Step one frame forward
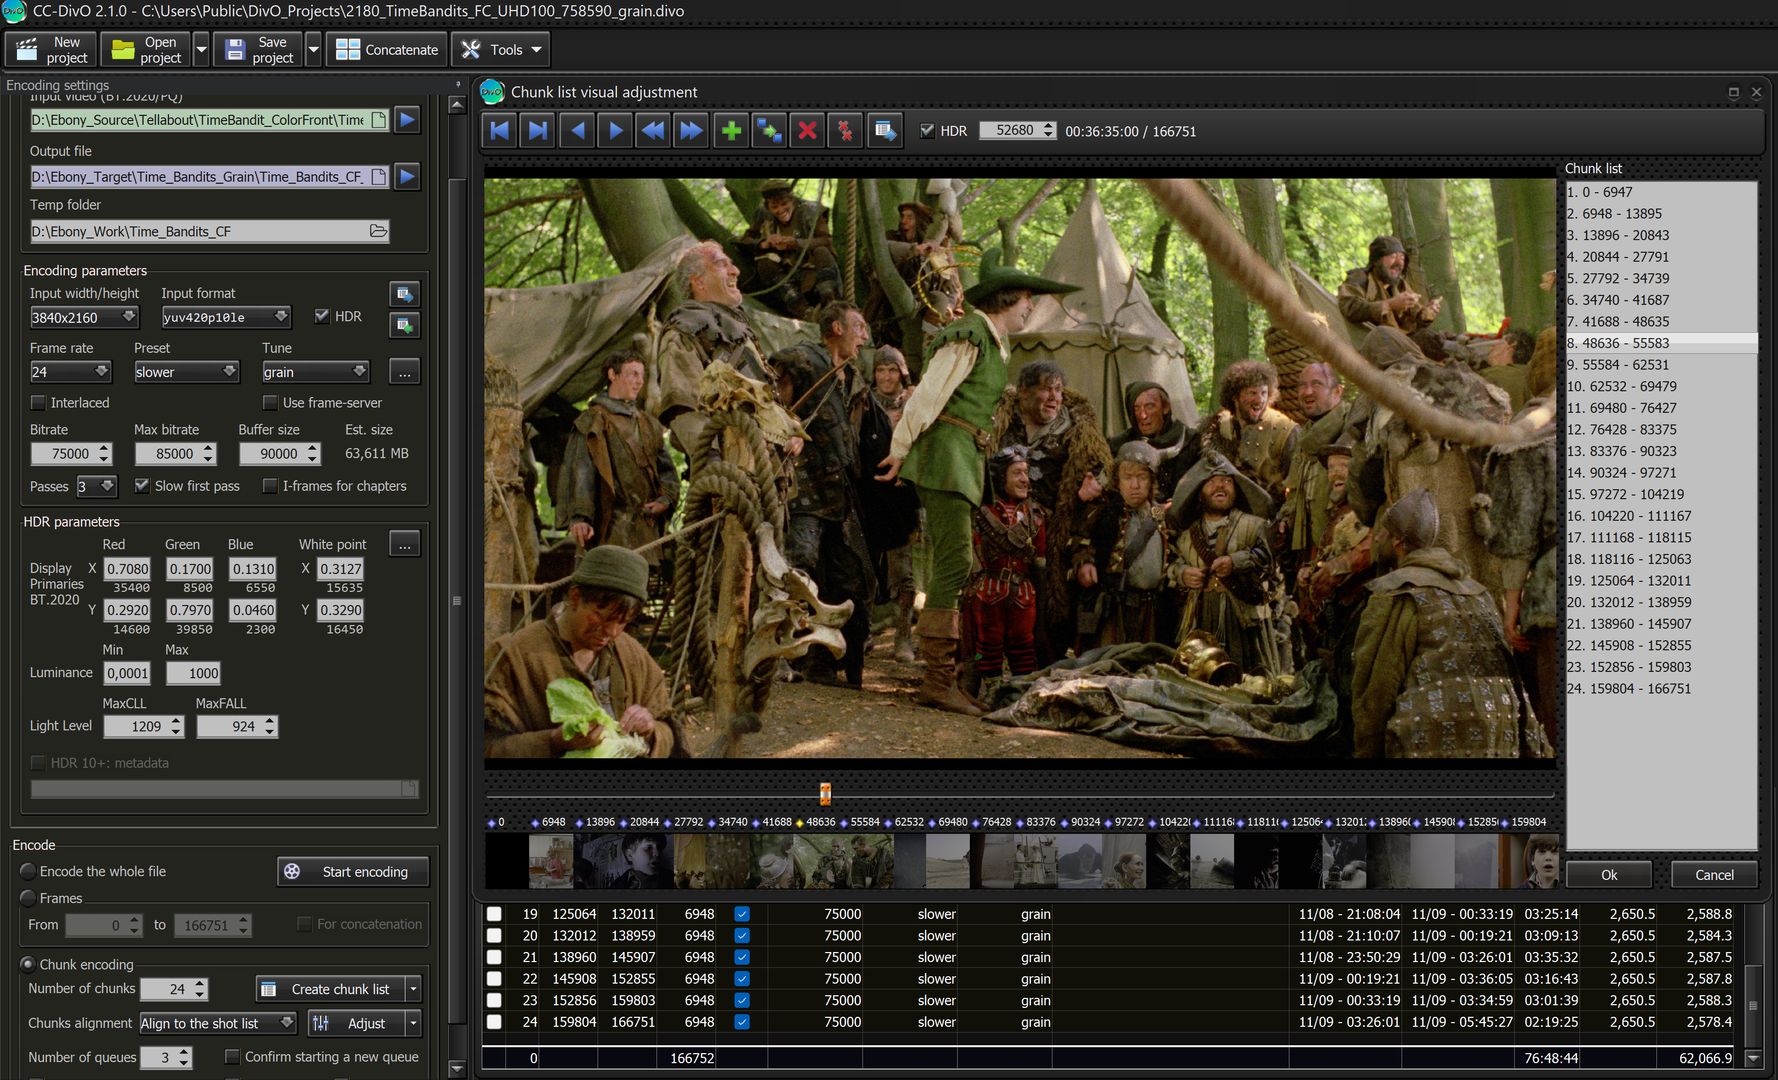The width and height of the screenshot is (1778, 1080). 615,130
